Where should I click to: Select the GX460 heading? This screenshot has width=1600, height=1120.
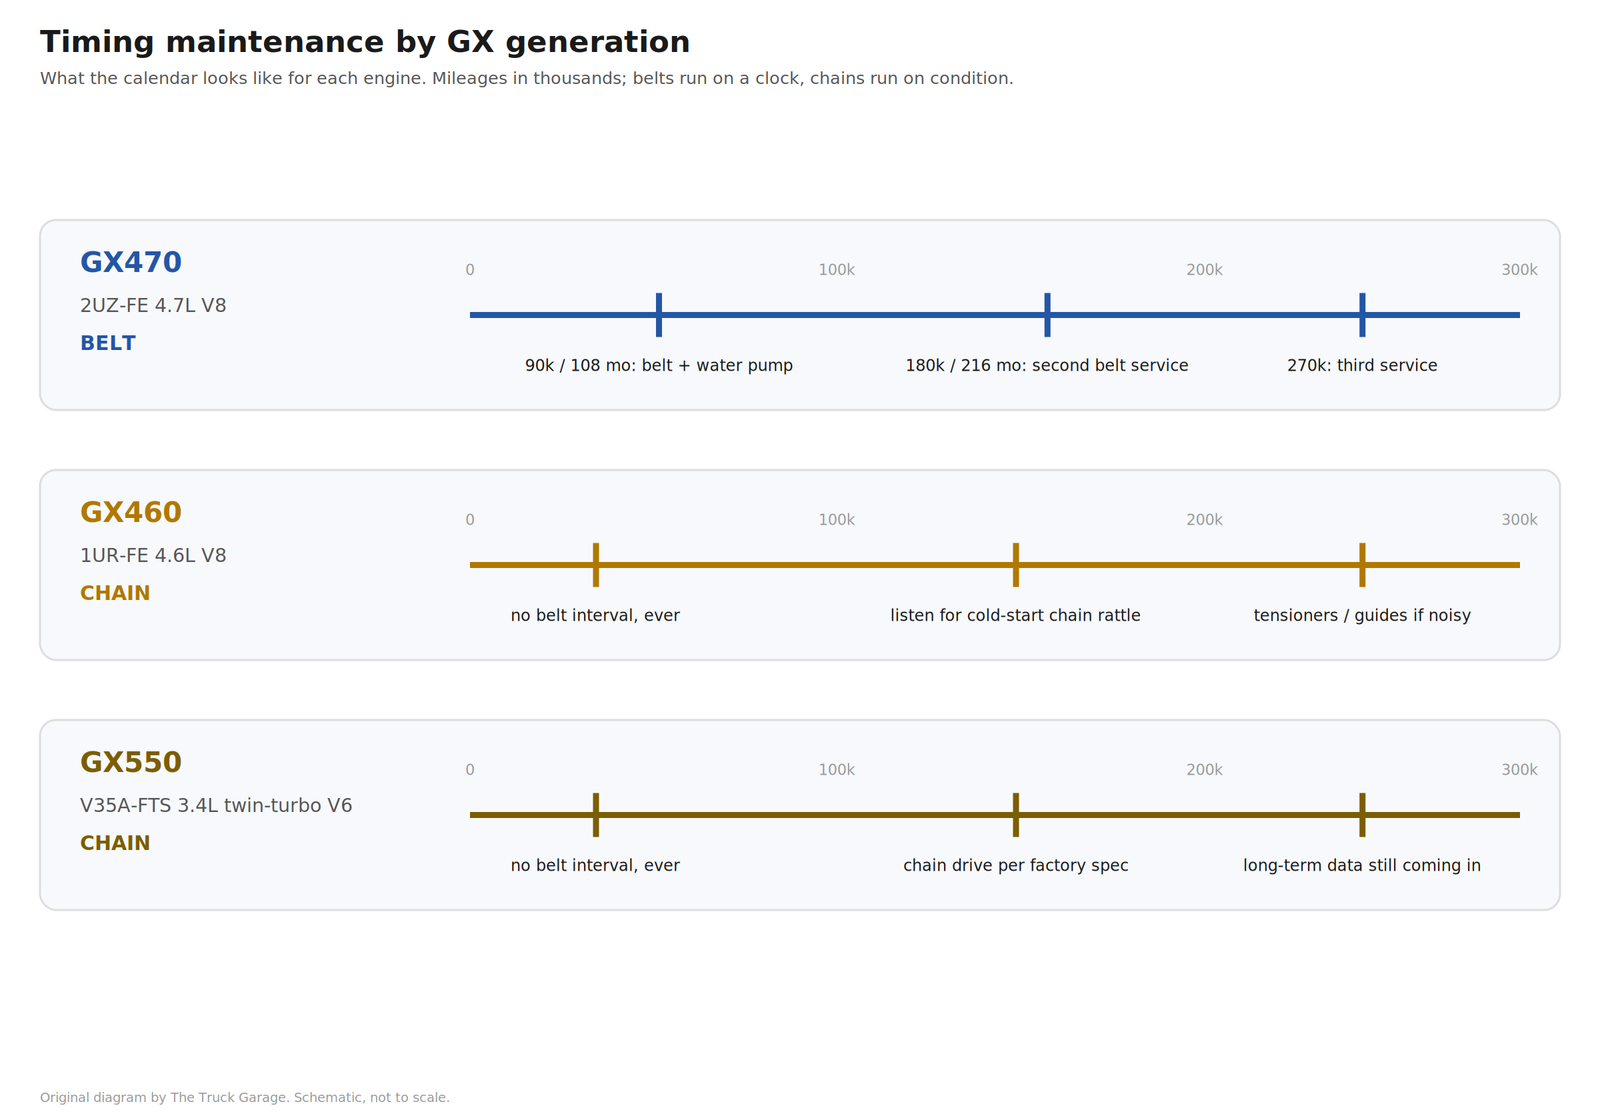click(x=131, y=512)
